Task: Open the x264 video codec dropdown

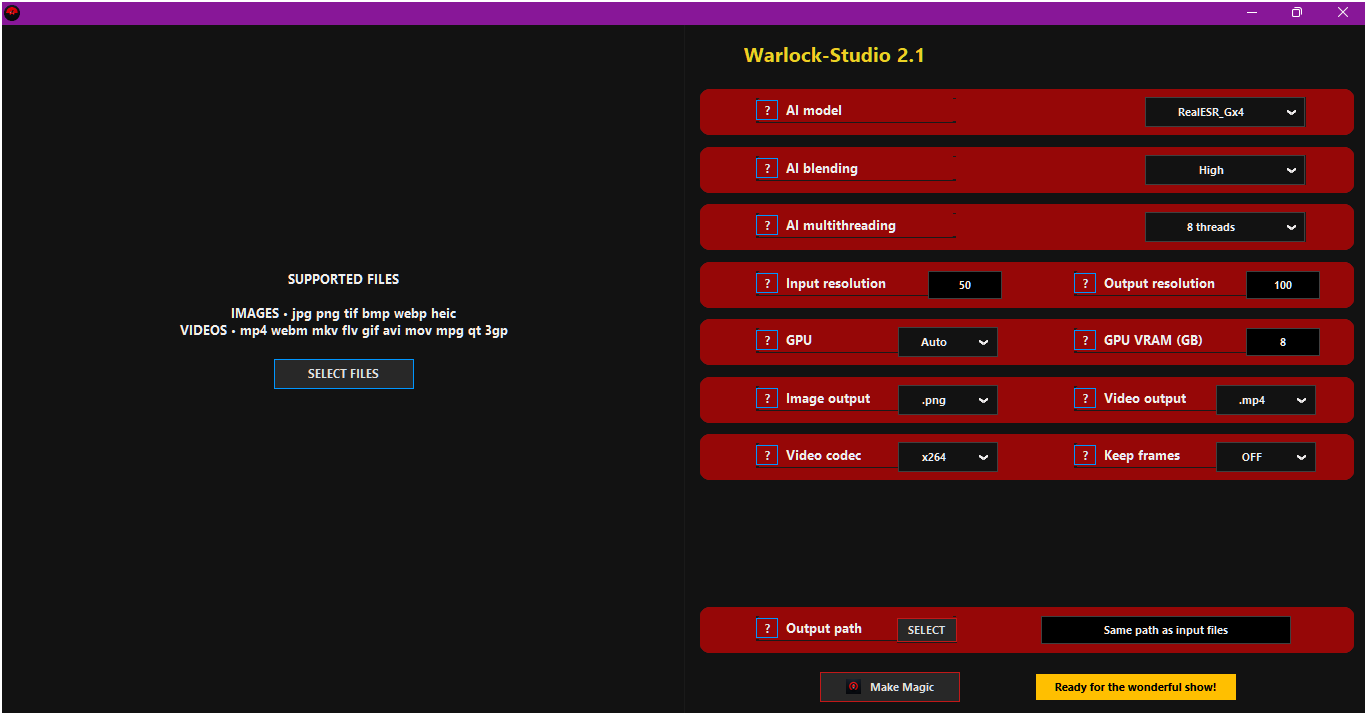Action: 948,457
